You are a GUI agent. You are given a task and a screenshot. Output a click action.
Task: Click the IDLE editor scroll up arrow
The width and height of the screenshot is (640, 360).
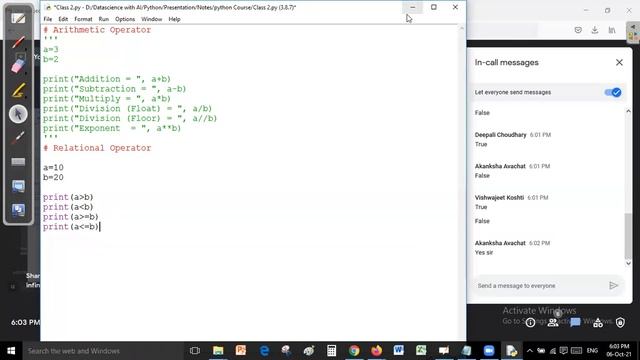tap(462, 28)
